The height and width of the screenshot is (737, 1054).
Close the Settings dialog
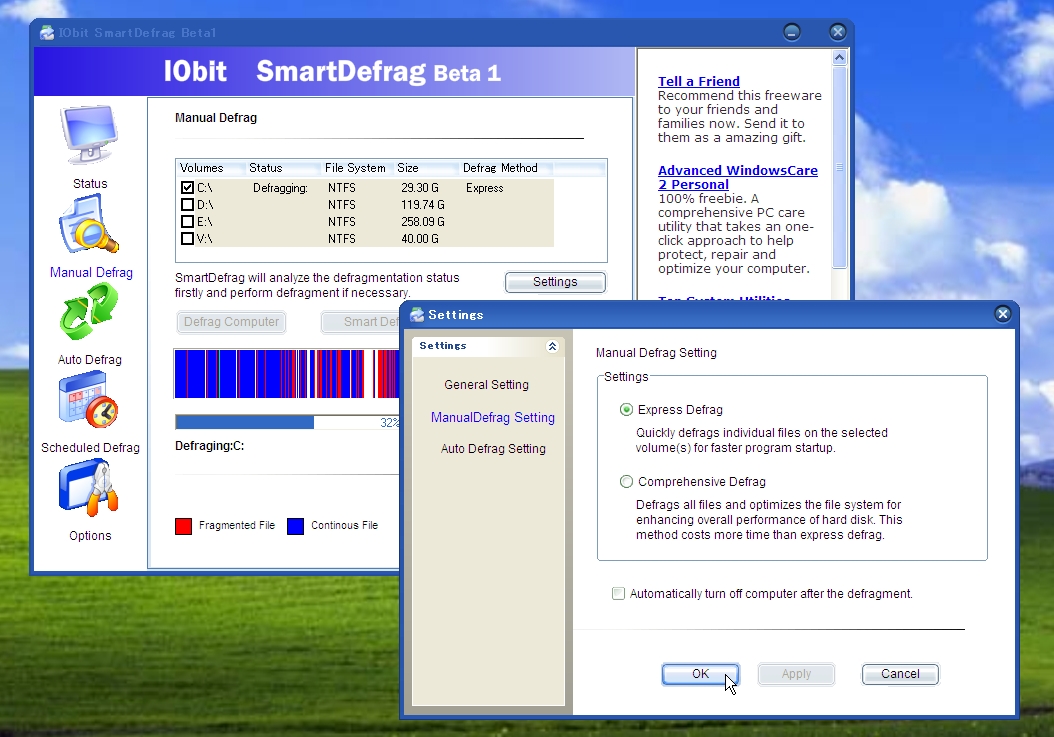1002,314
